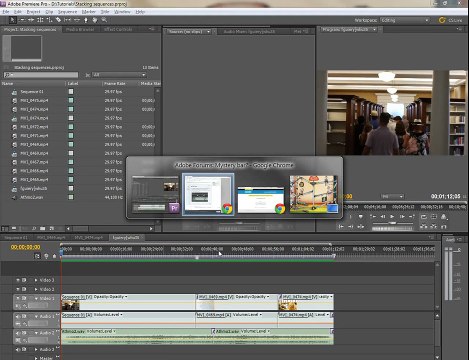Open the Output settings button in Program monitor
This screenshot has width=469, height=360.
tap(444, 217)
